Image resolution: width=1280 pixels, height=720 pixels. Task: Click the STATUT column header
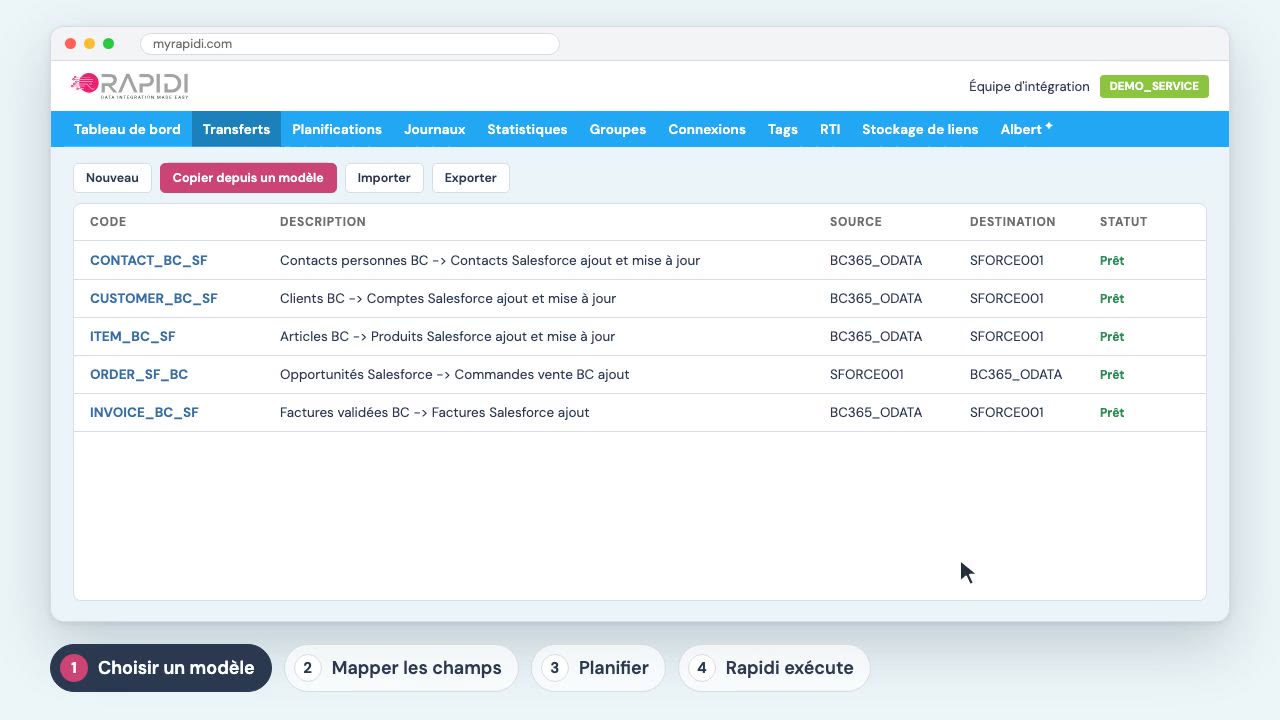coord(1124,222)
